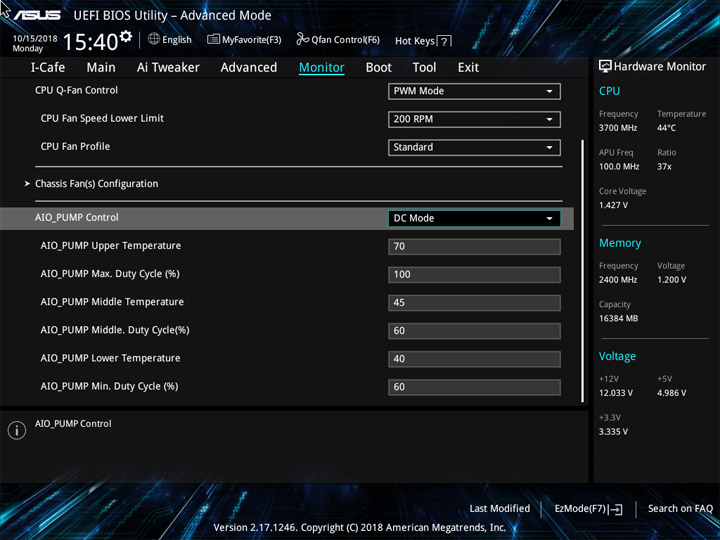Click AIO_PUMP Middle Temperature field

click(474, 303)
